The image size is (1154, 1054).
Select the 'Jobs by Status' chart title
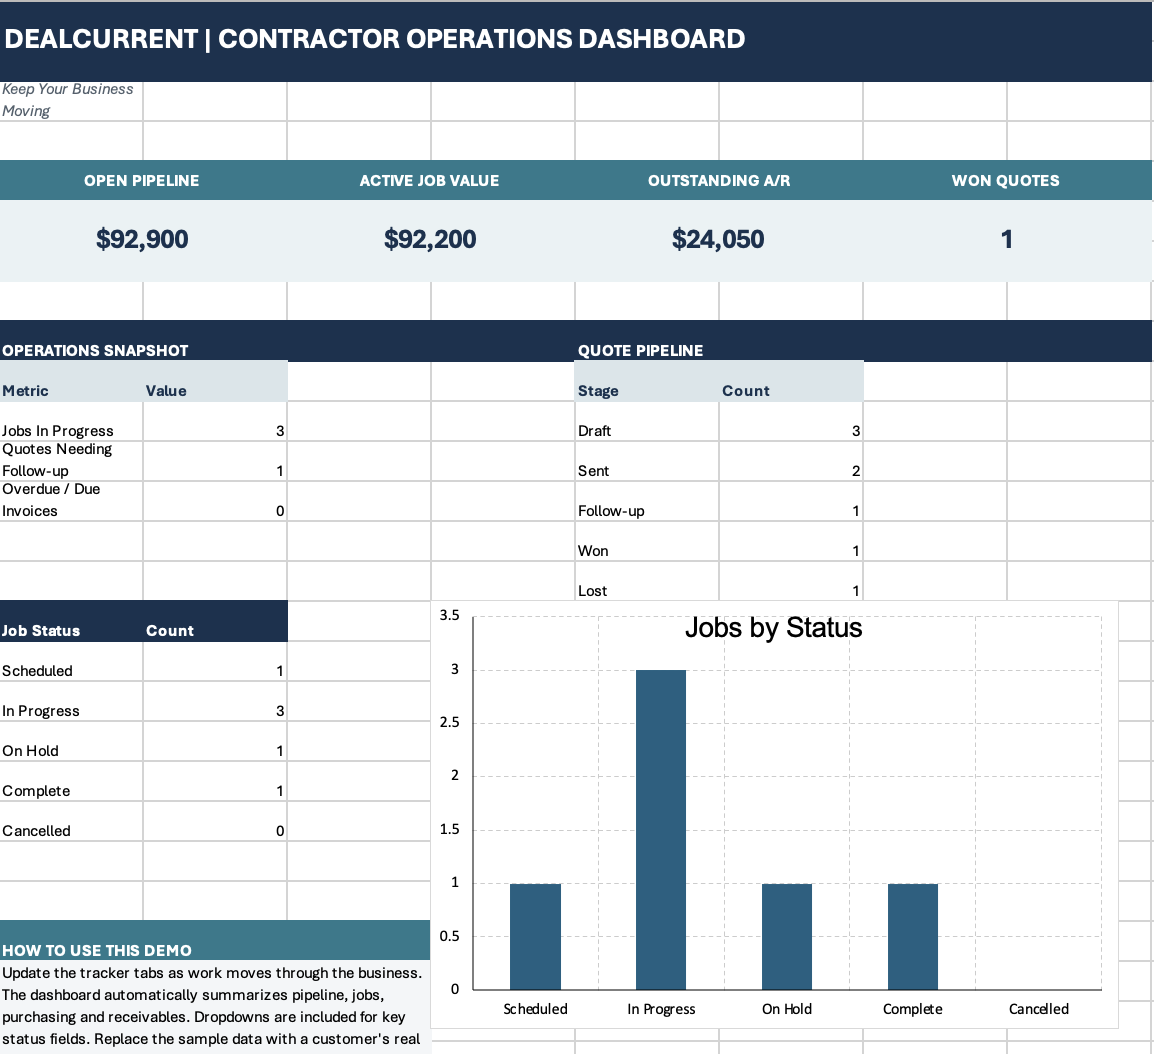[774, 628]
